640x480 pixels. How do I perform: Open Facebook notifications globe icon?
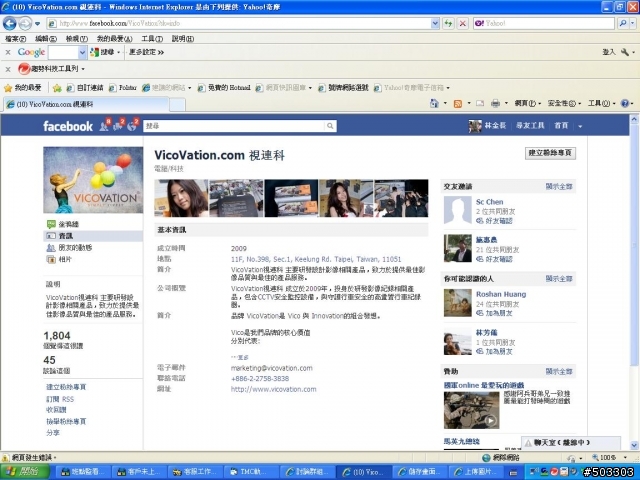pyautogui.click(x=132, y=125)
